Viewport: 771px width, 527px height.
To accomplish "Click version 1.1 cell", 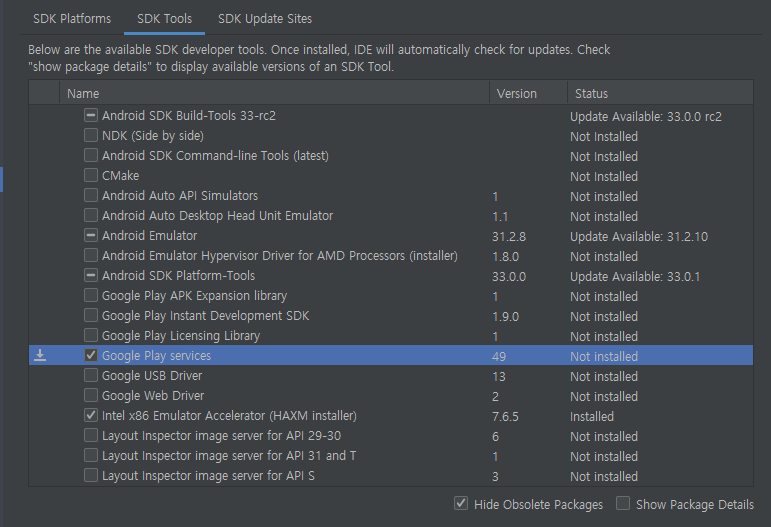I will click(x=500, y=216).
